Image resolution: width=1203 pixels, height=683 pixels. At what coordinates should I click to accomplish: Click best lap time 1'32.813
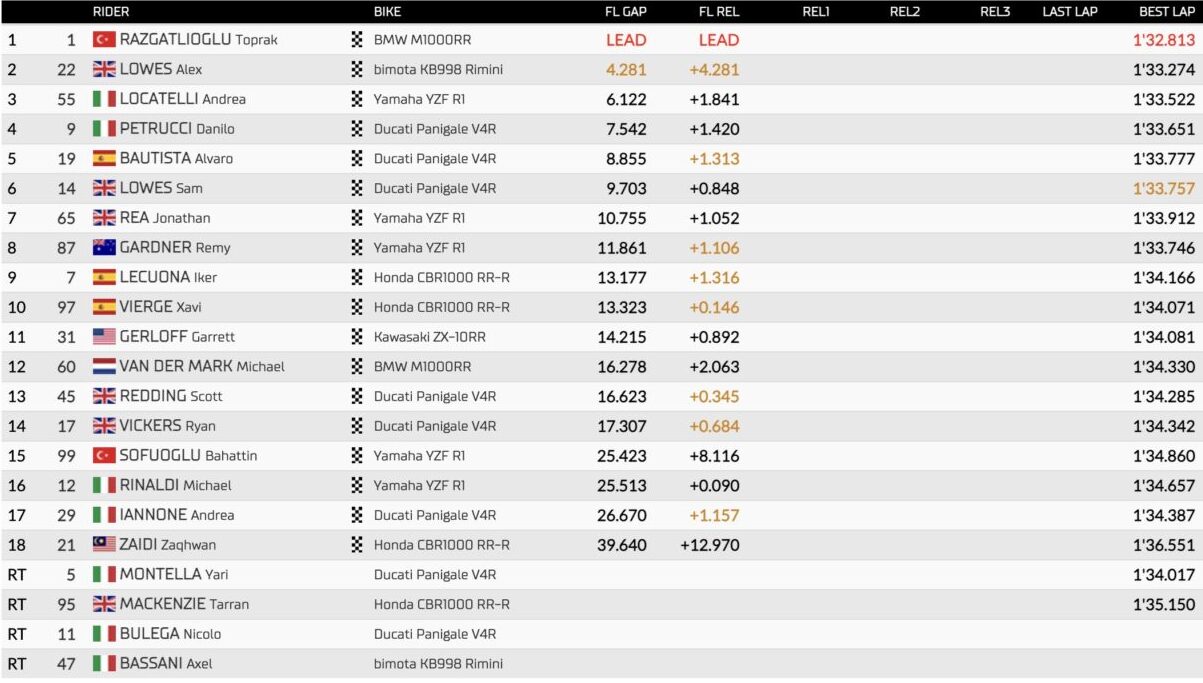coord(1164,40)
